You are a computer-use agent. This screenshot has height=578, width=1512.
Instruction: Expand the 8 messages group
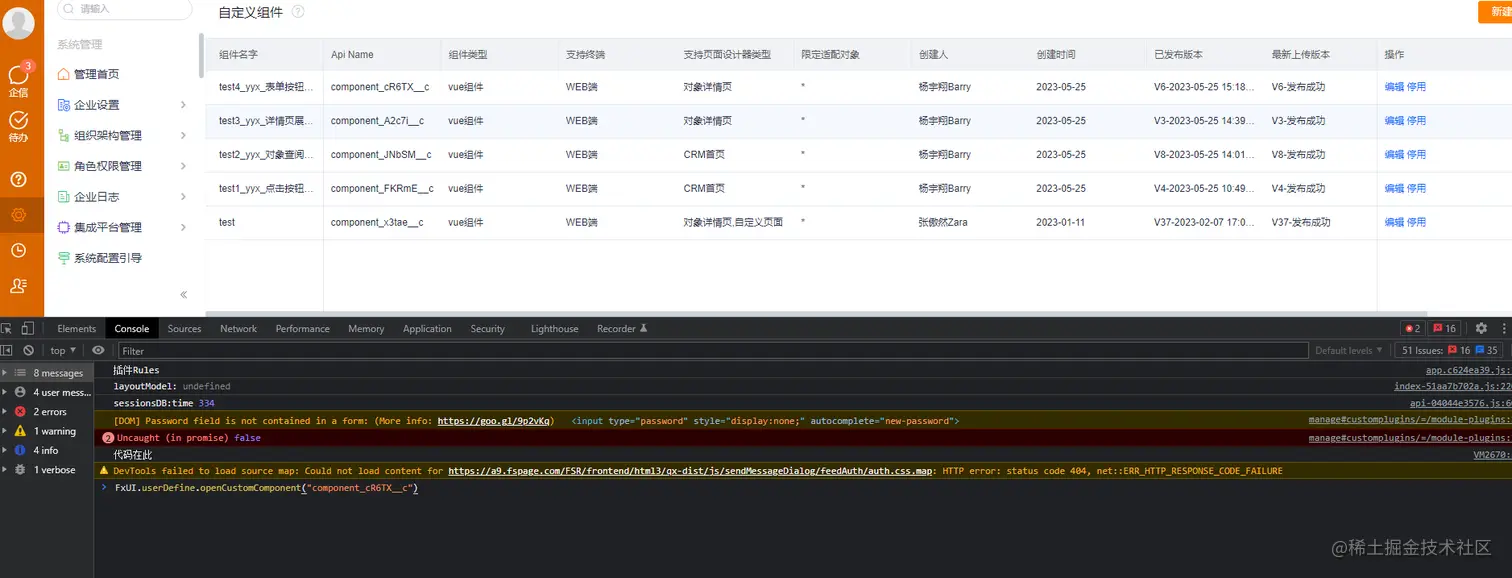coord(47,373)
